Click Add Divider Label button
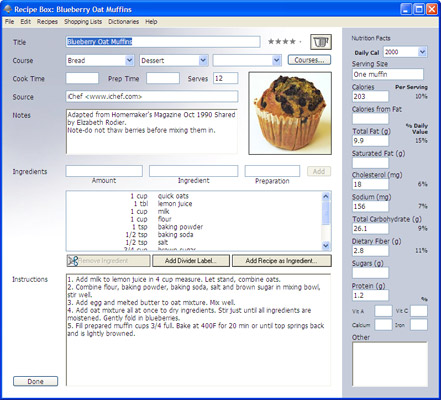This screenshot has height=400, width=441. (x=191, y=261)
